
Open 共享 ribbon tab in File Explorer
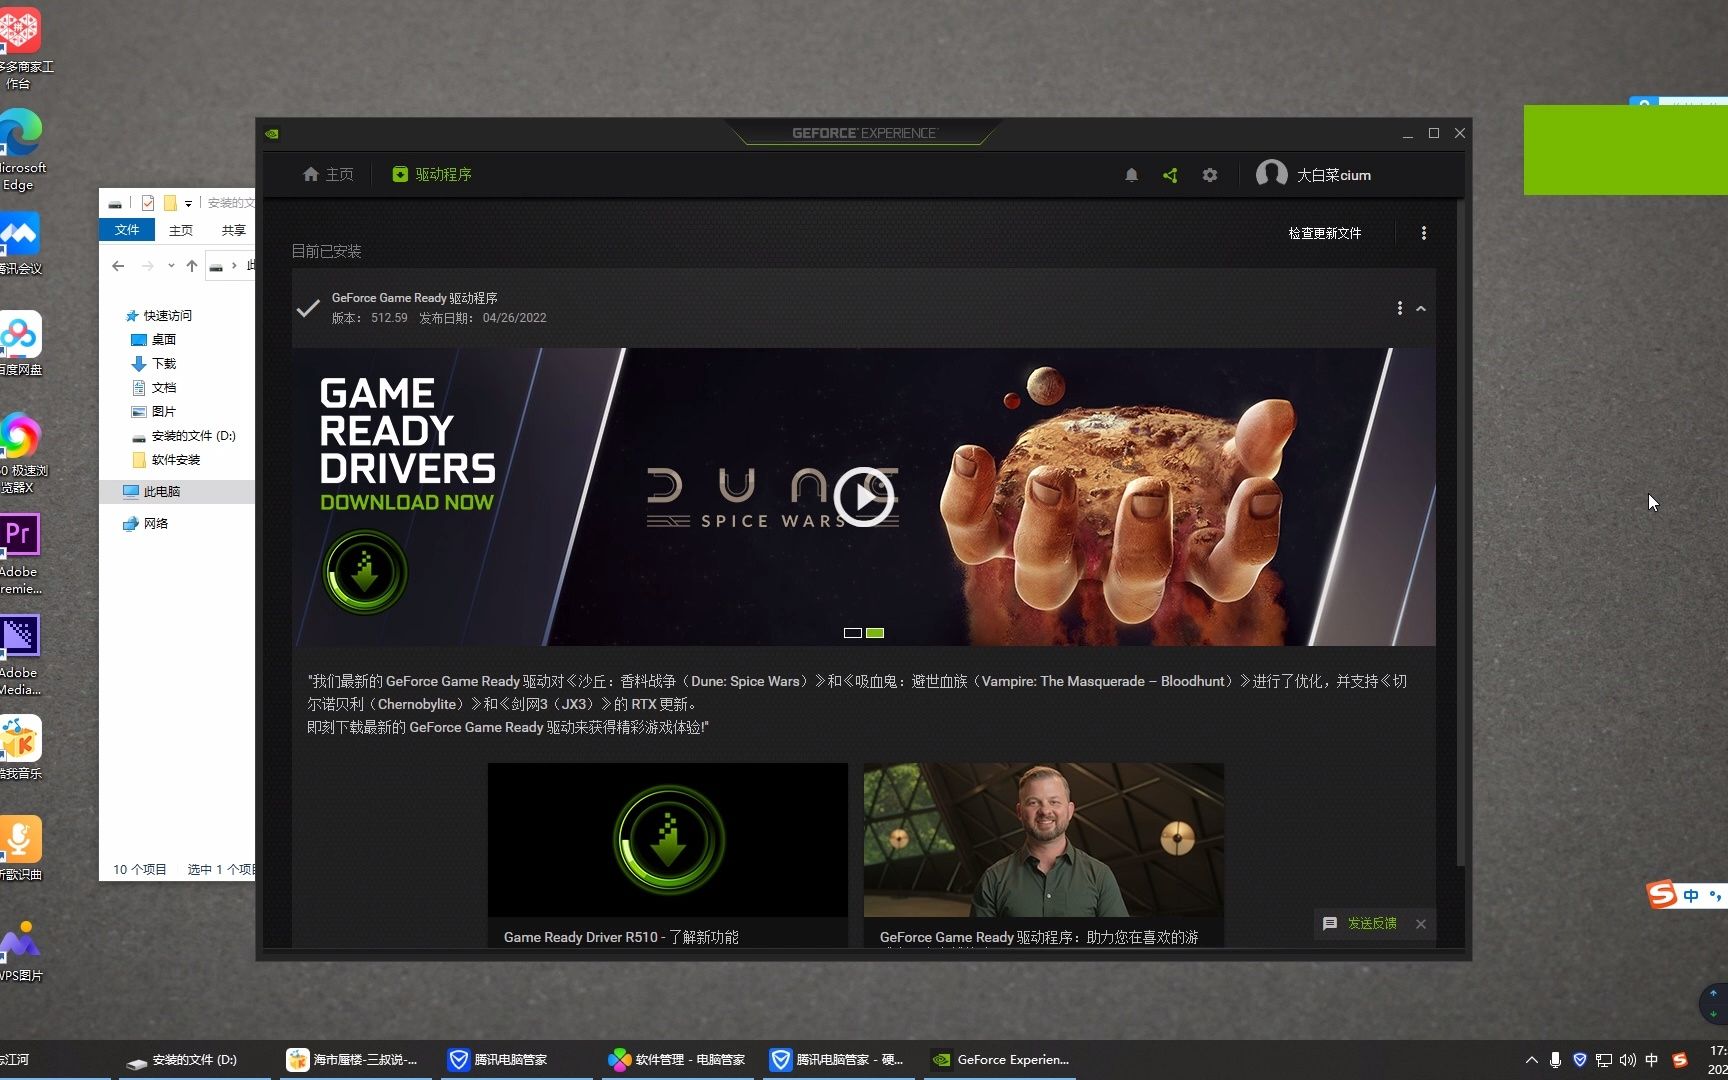pos(234,230)
